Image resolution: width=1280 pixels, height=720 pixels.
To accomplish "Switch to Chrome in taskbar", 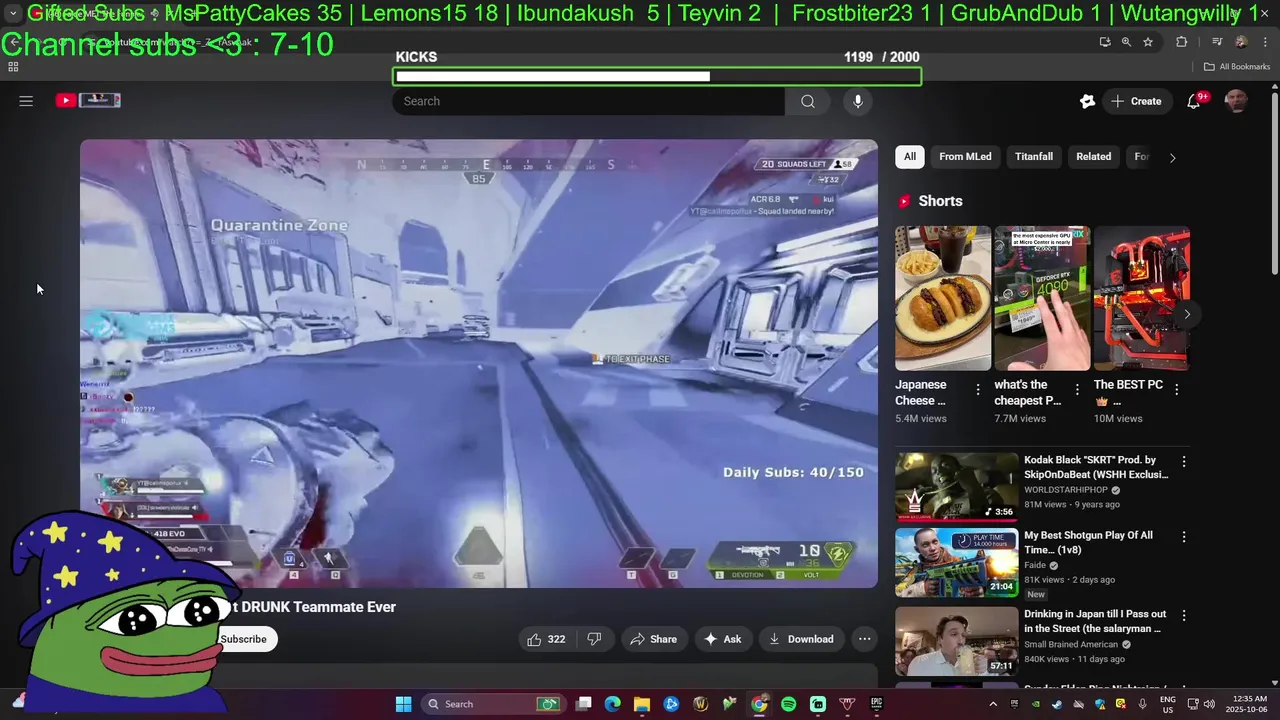I will 759,704.
